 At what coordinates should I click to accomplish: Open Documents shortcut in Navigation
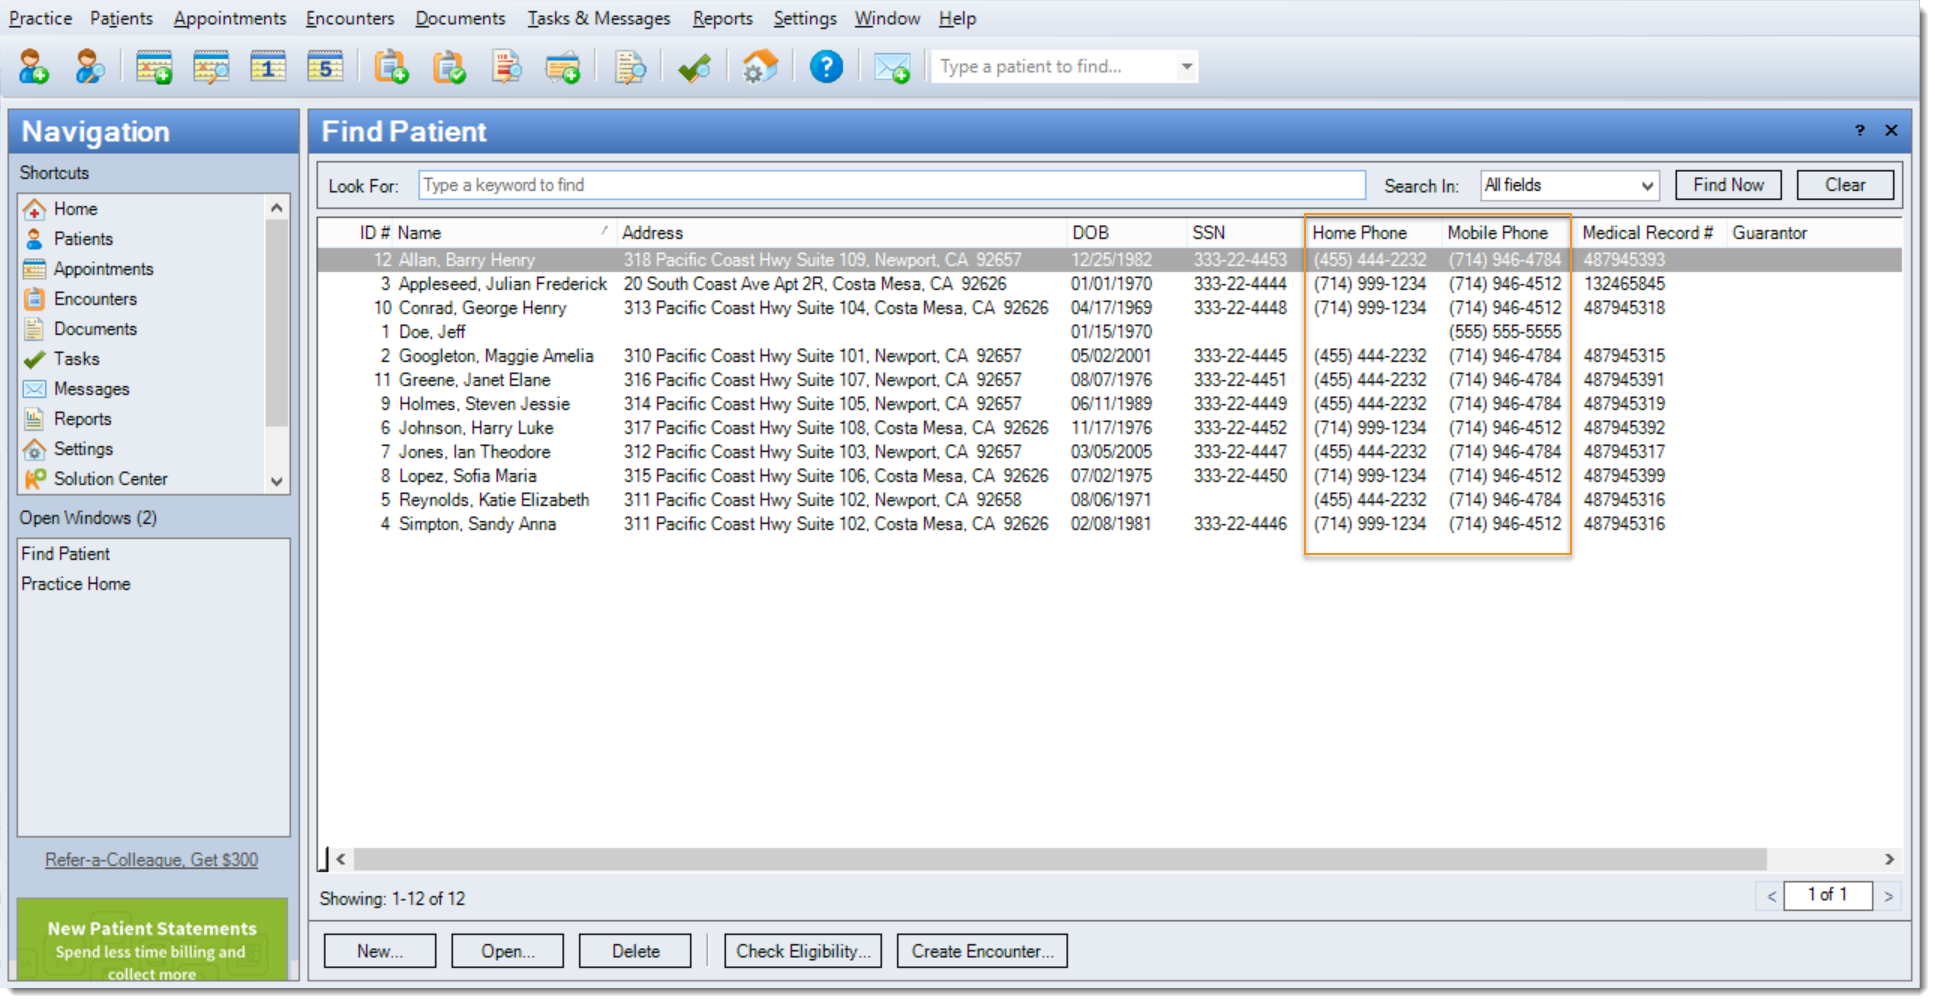[95, 329]
